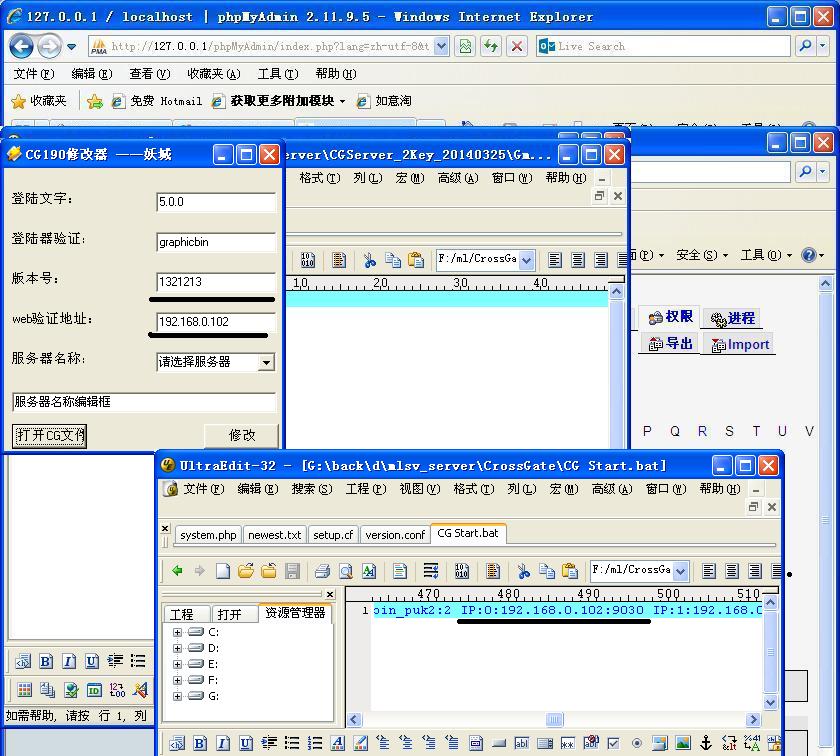
Task: Switch to the system.php tab
Action: click(x=208, y=535)
